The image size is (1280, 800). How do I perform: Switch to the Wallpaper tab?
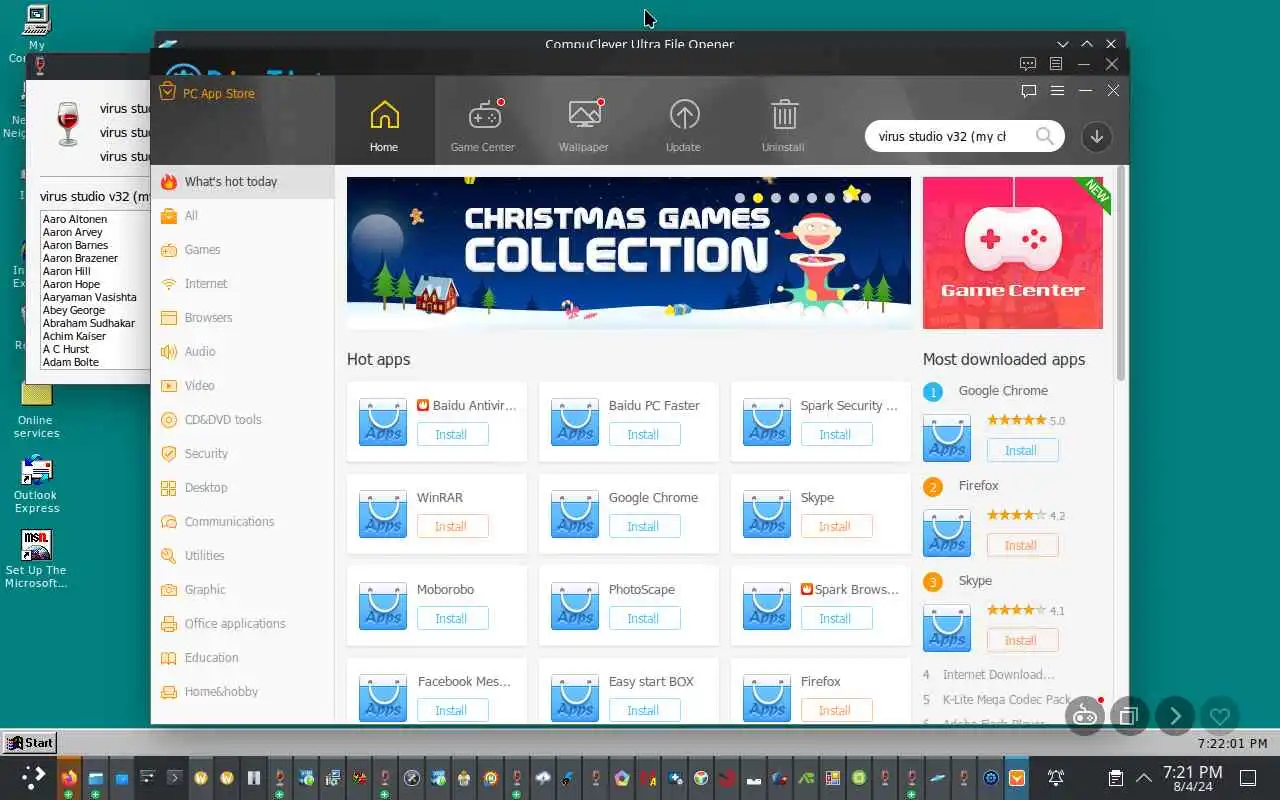[x=584, y=126]
